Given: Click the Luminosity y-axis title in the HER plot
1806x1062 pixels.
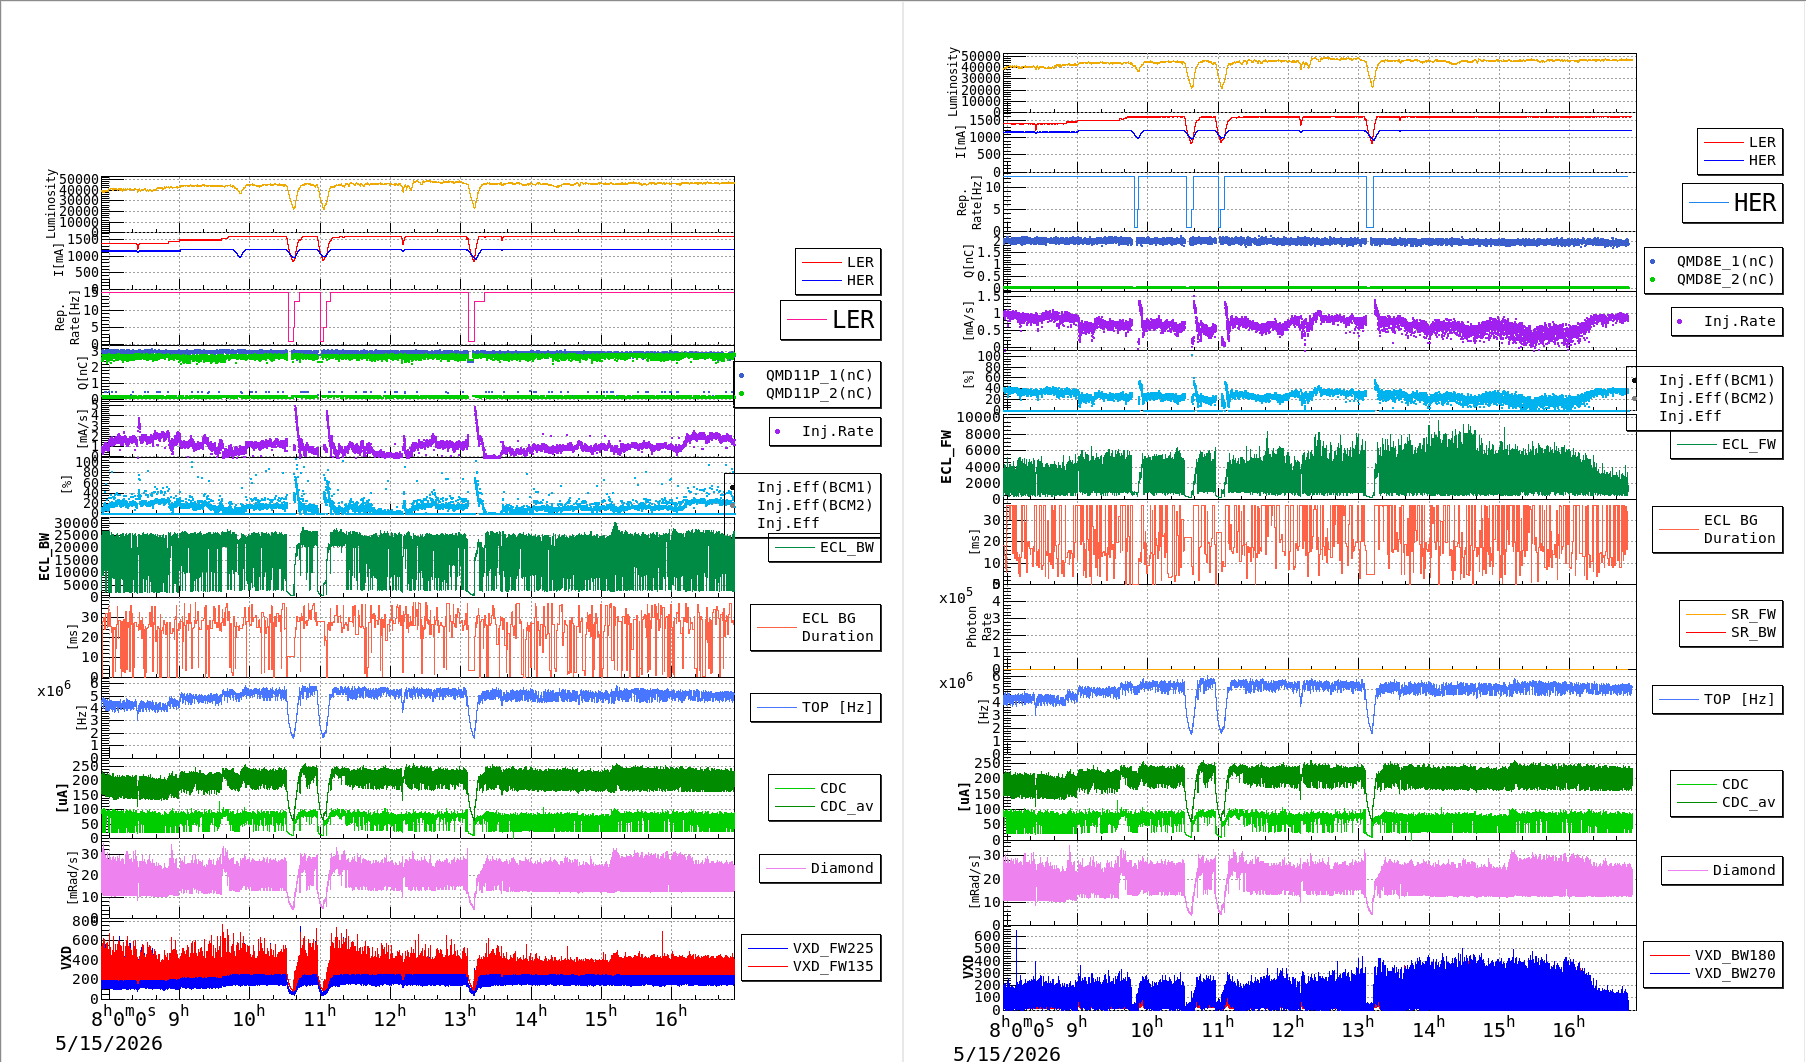Looking at the screenshot, I should tap(953, 81).
